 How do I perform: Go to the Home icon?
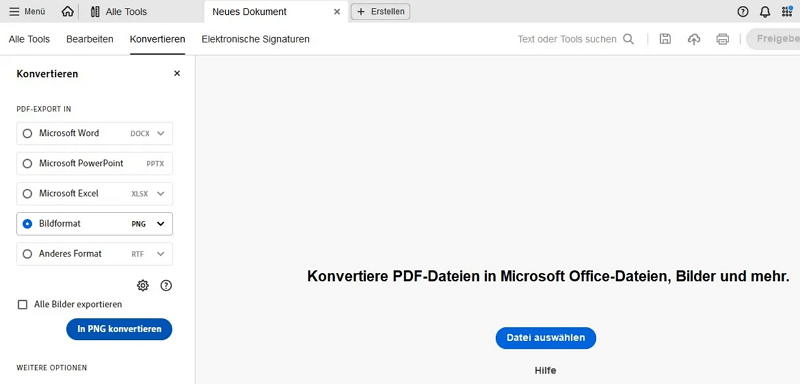[x=67, y=11]
